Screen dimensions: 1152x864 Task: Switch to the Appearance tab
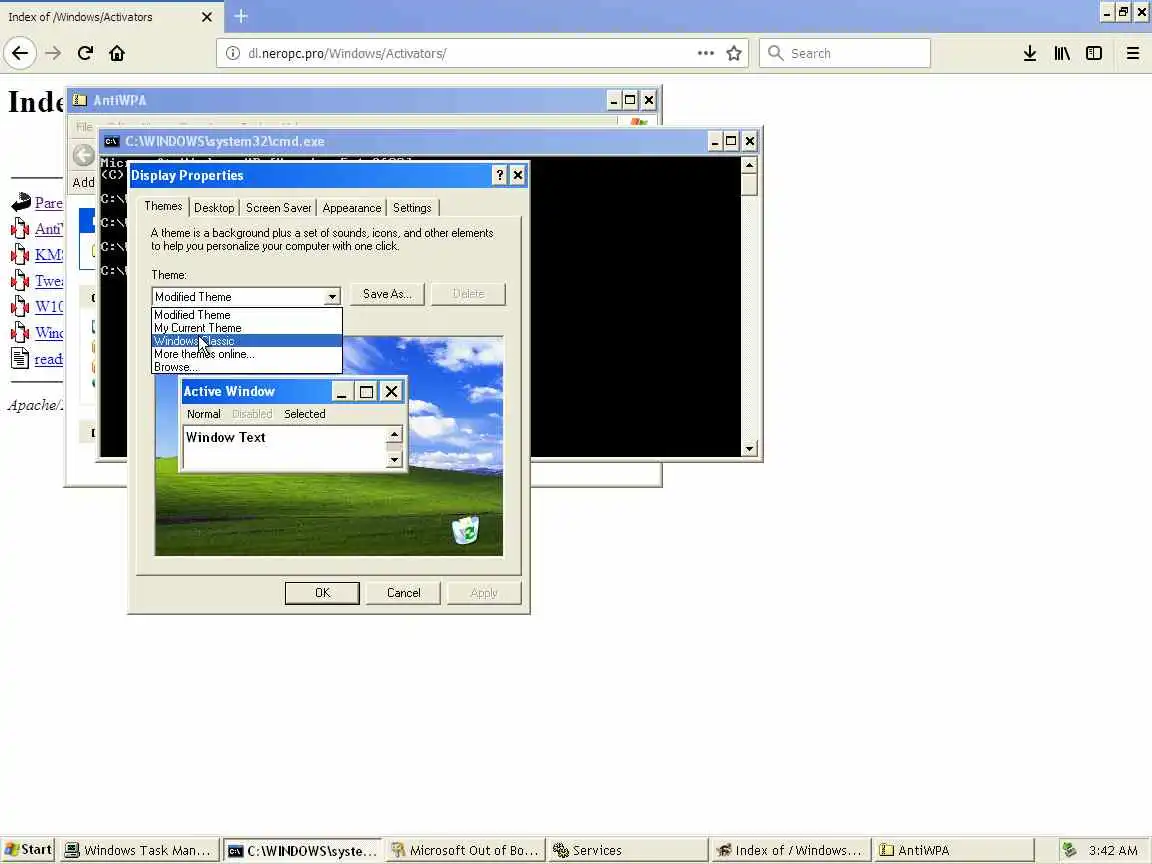(x=351, y=208)
